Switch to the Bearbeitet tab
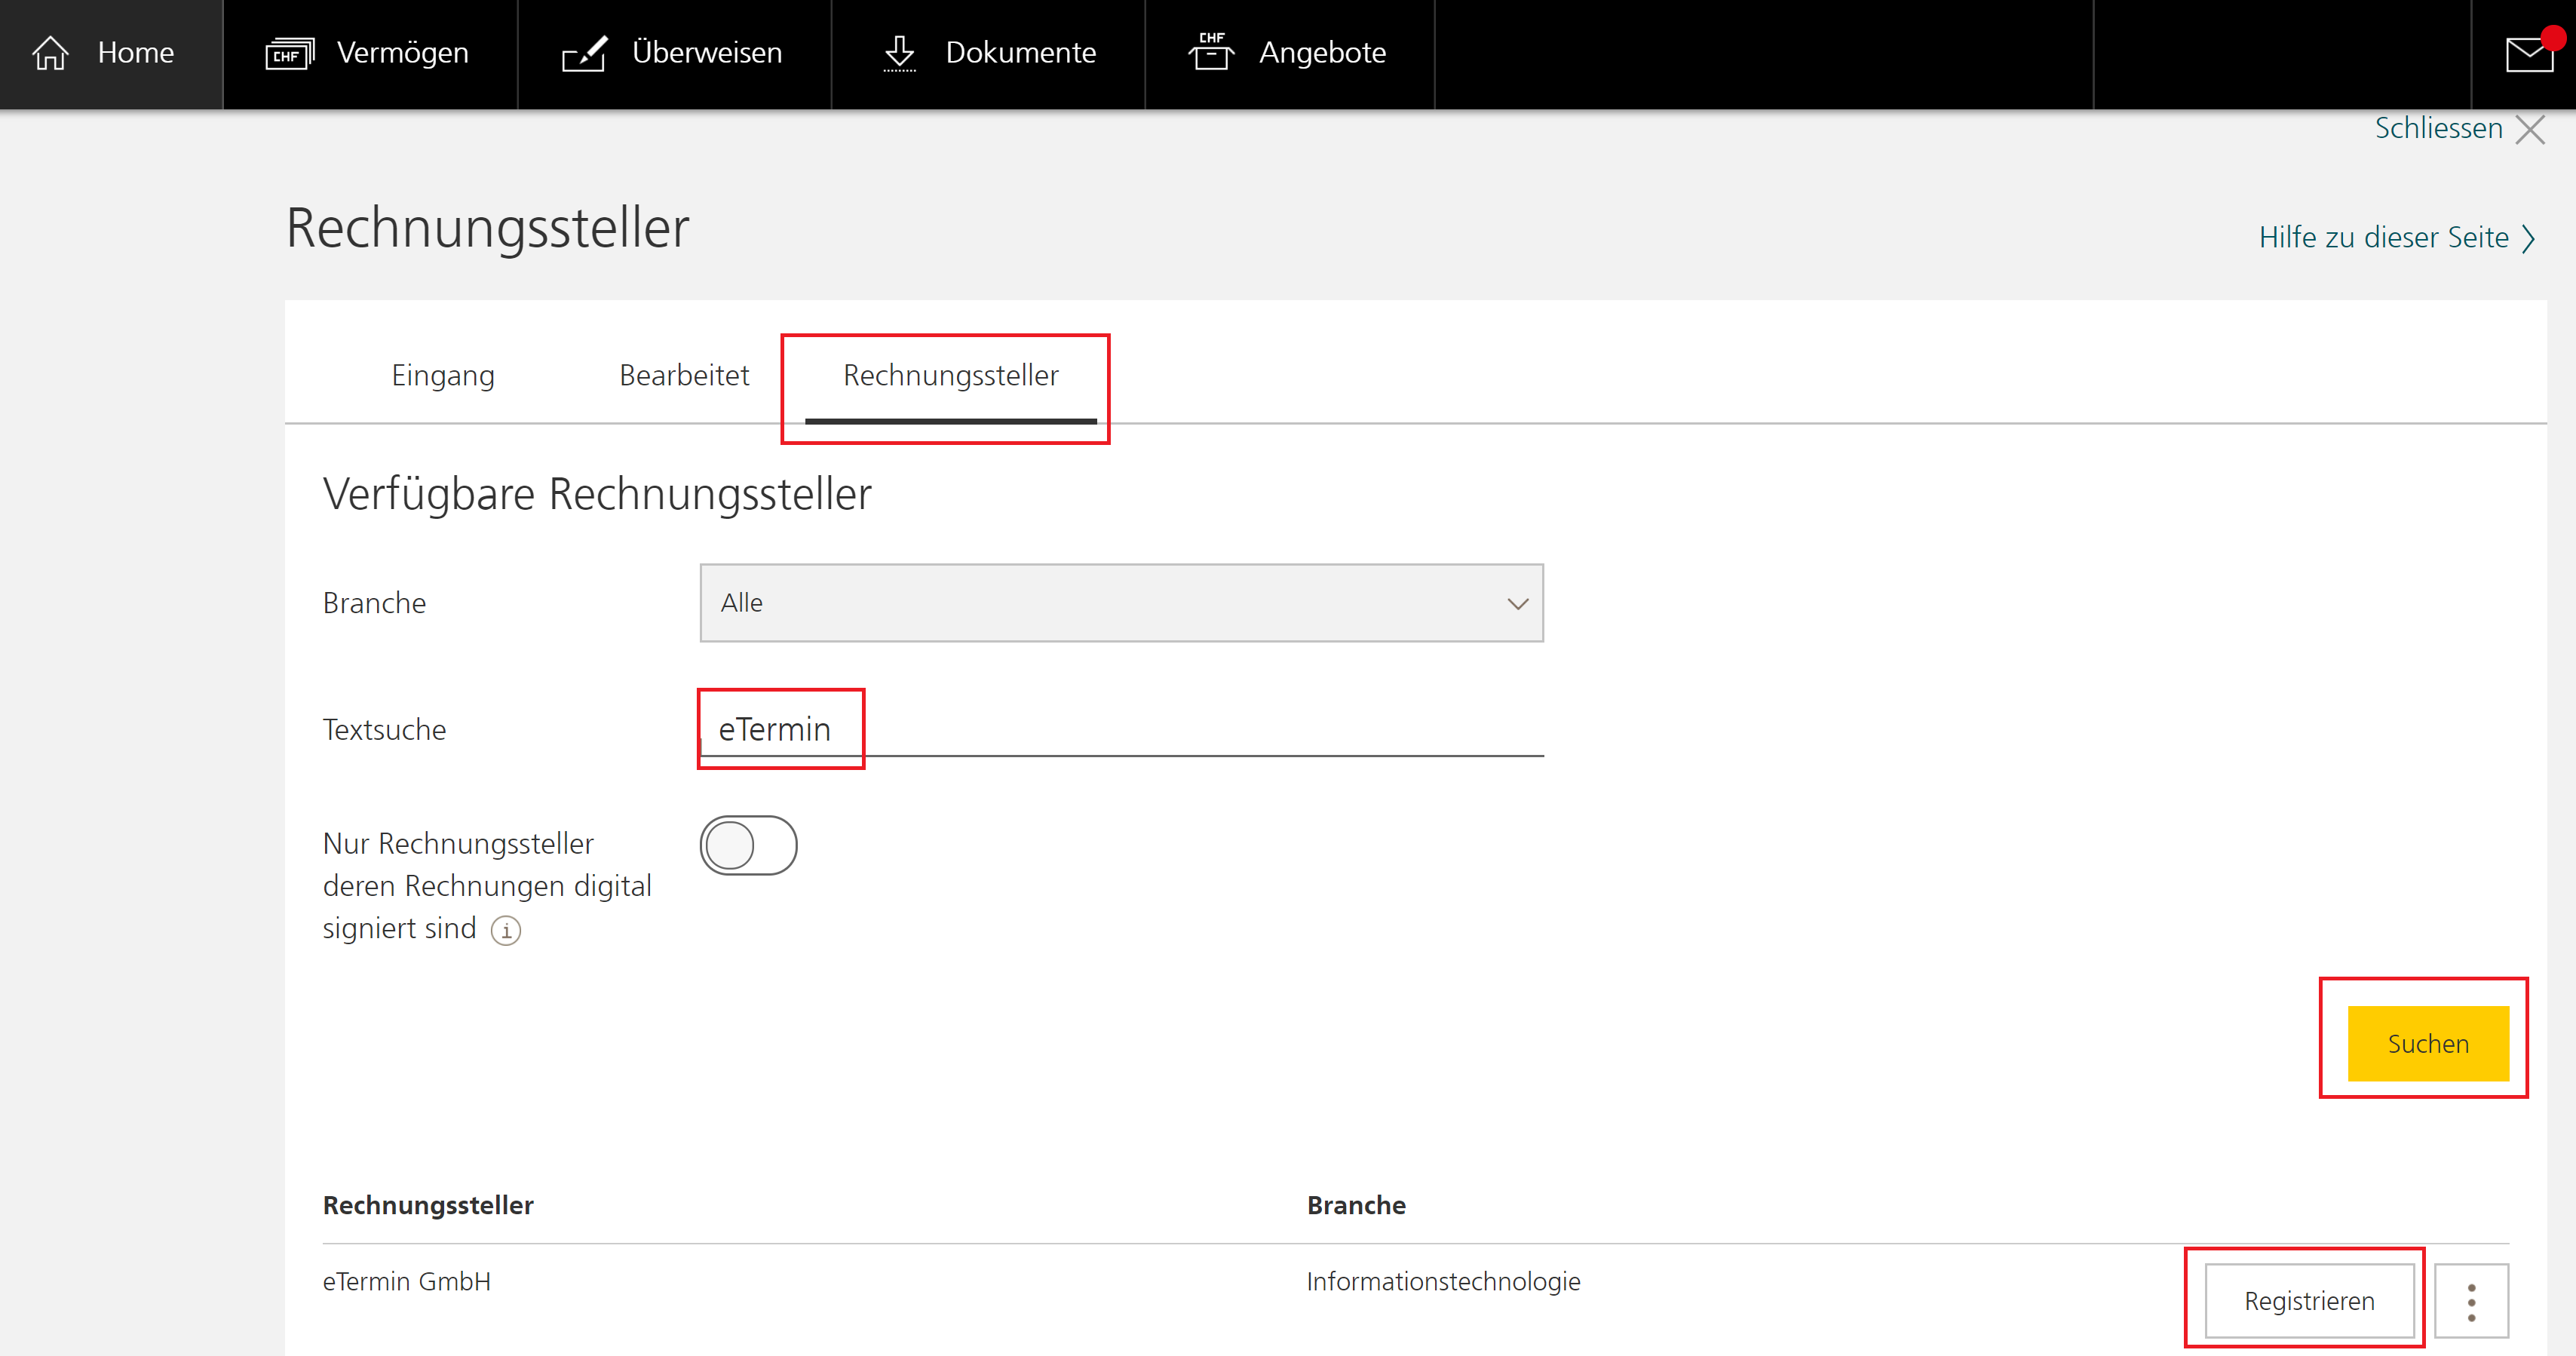Viewport: 2576px width, 1356px height. point(684,376)
